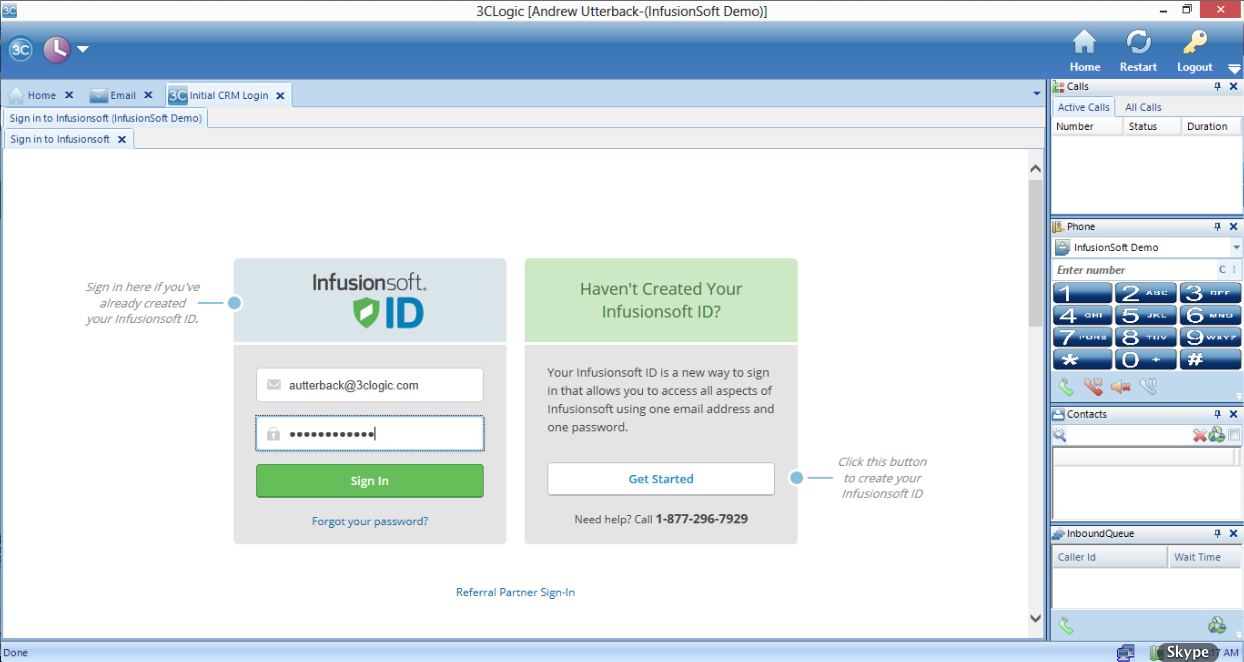Click the green call icon in Phone panel
Image resolution: width=1244 pixels, height=662 pixels.
pos(1067,387)
